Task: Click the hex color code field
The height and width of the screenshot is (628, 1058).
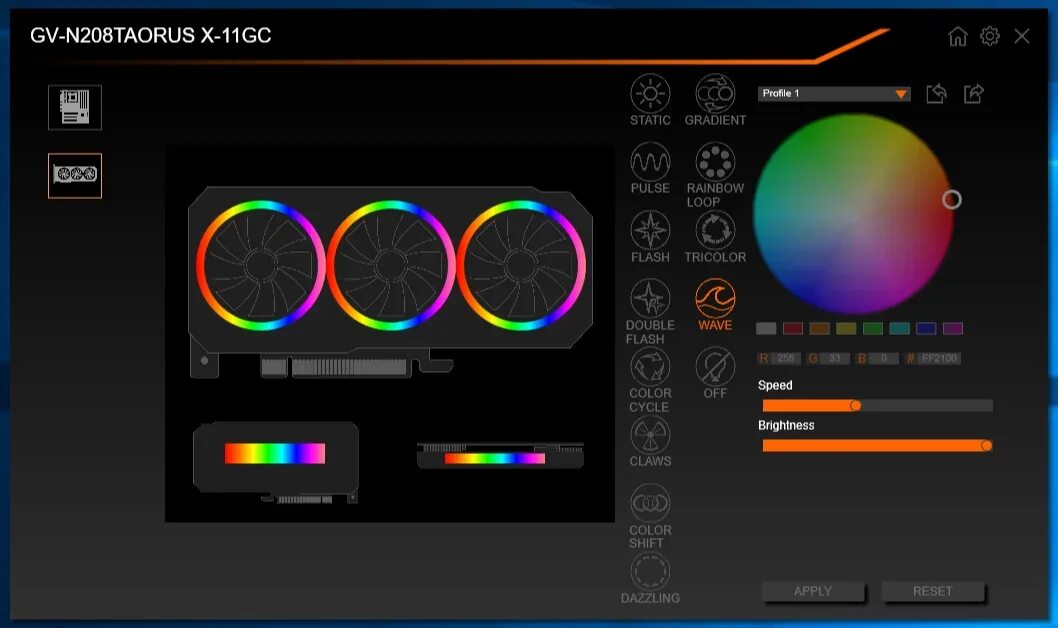Action: pyautogui.click(x=939, y=358)
